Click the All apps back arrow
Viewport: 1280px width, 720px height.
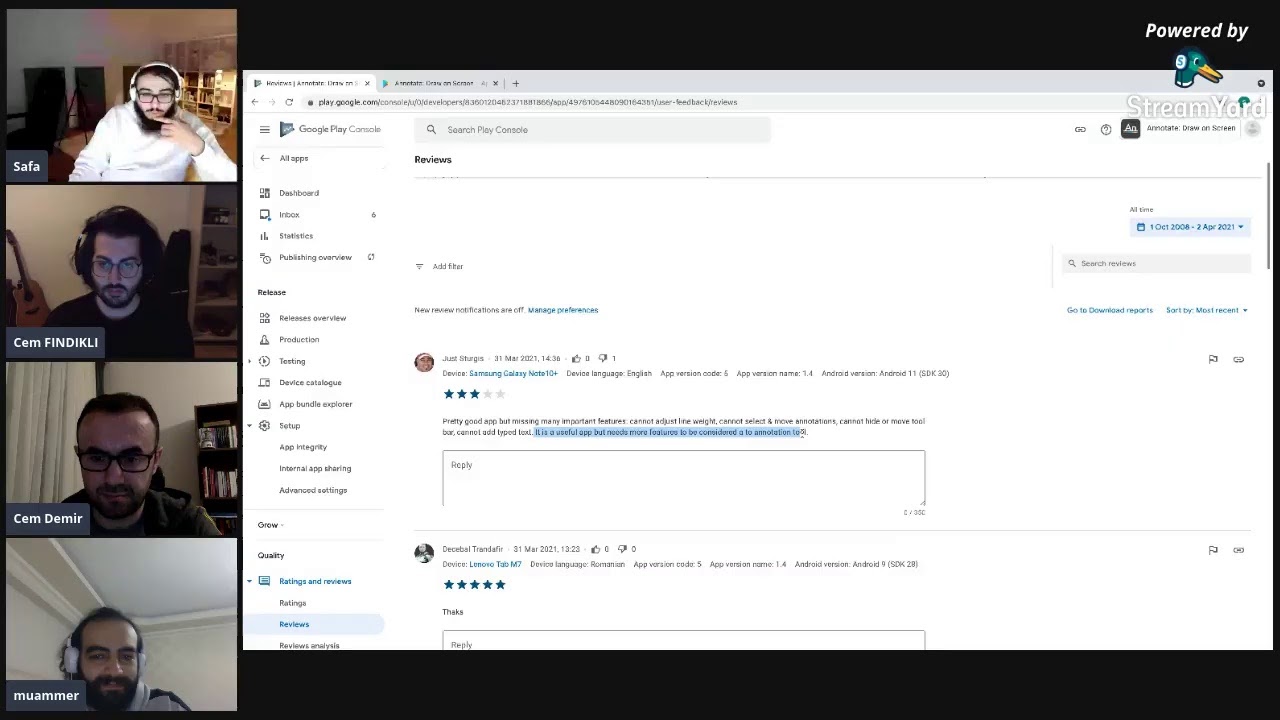264,158
